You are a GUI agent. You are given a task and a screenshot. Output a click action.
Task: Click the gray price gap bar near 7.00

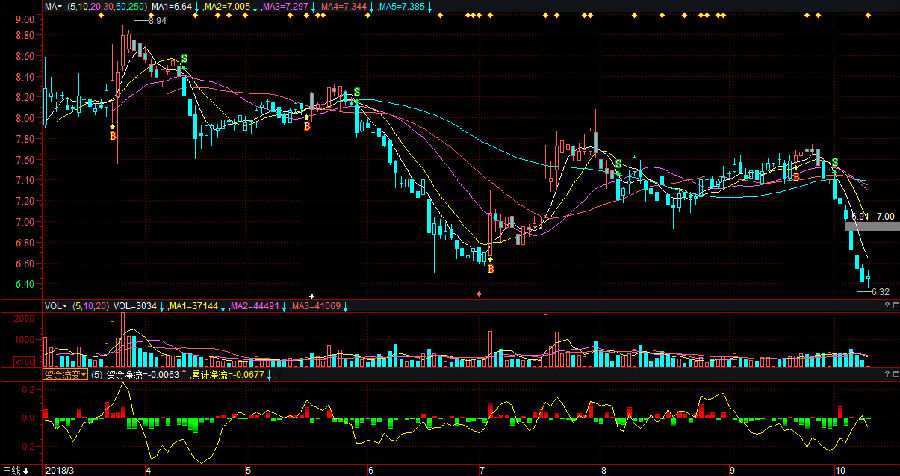click(872, 226)
